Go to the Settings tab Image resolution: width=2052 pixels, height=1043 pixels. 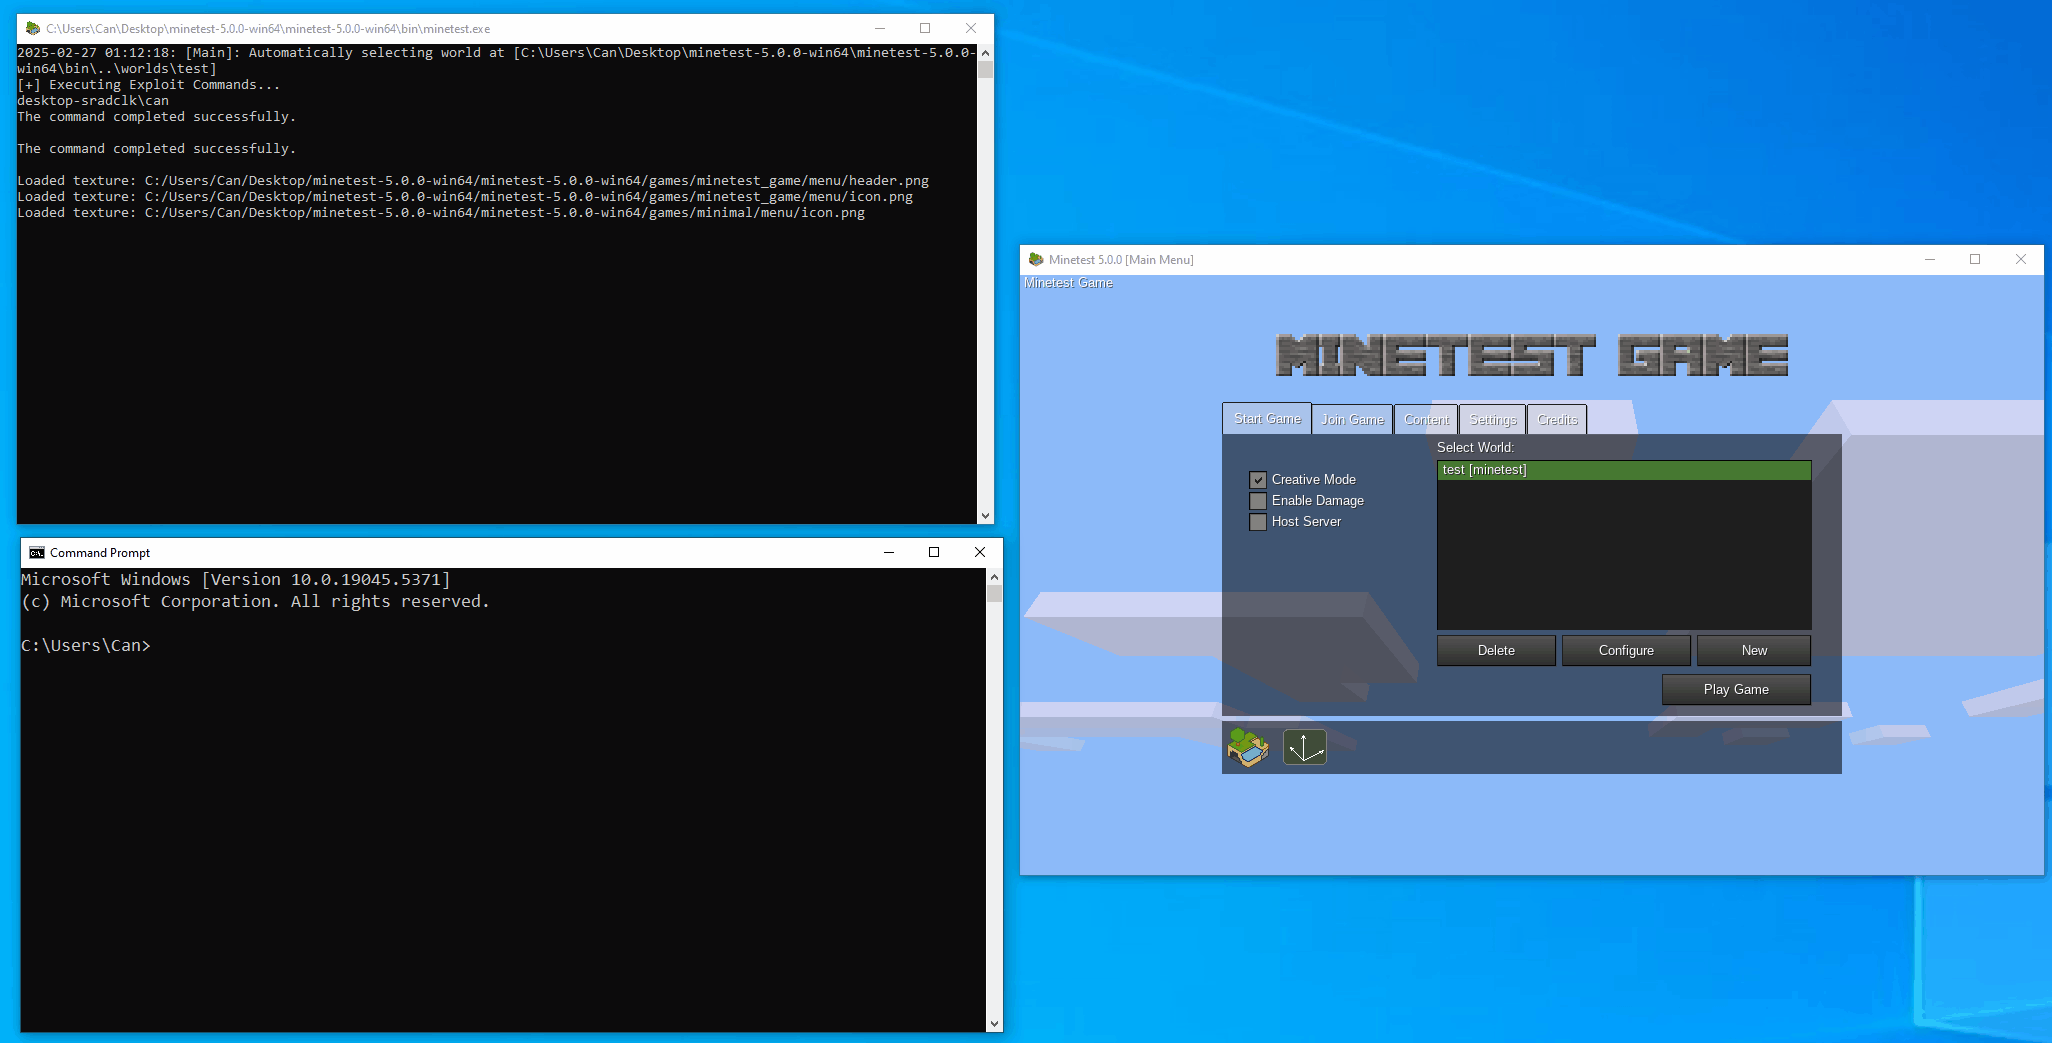click(x=1493, y=420)
